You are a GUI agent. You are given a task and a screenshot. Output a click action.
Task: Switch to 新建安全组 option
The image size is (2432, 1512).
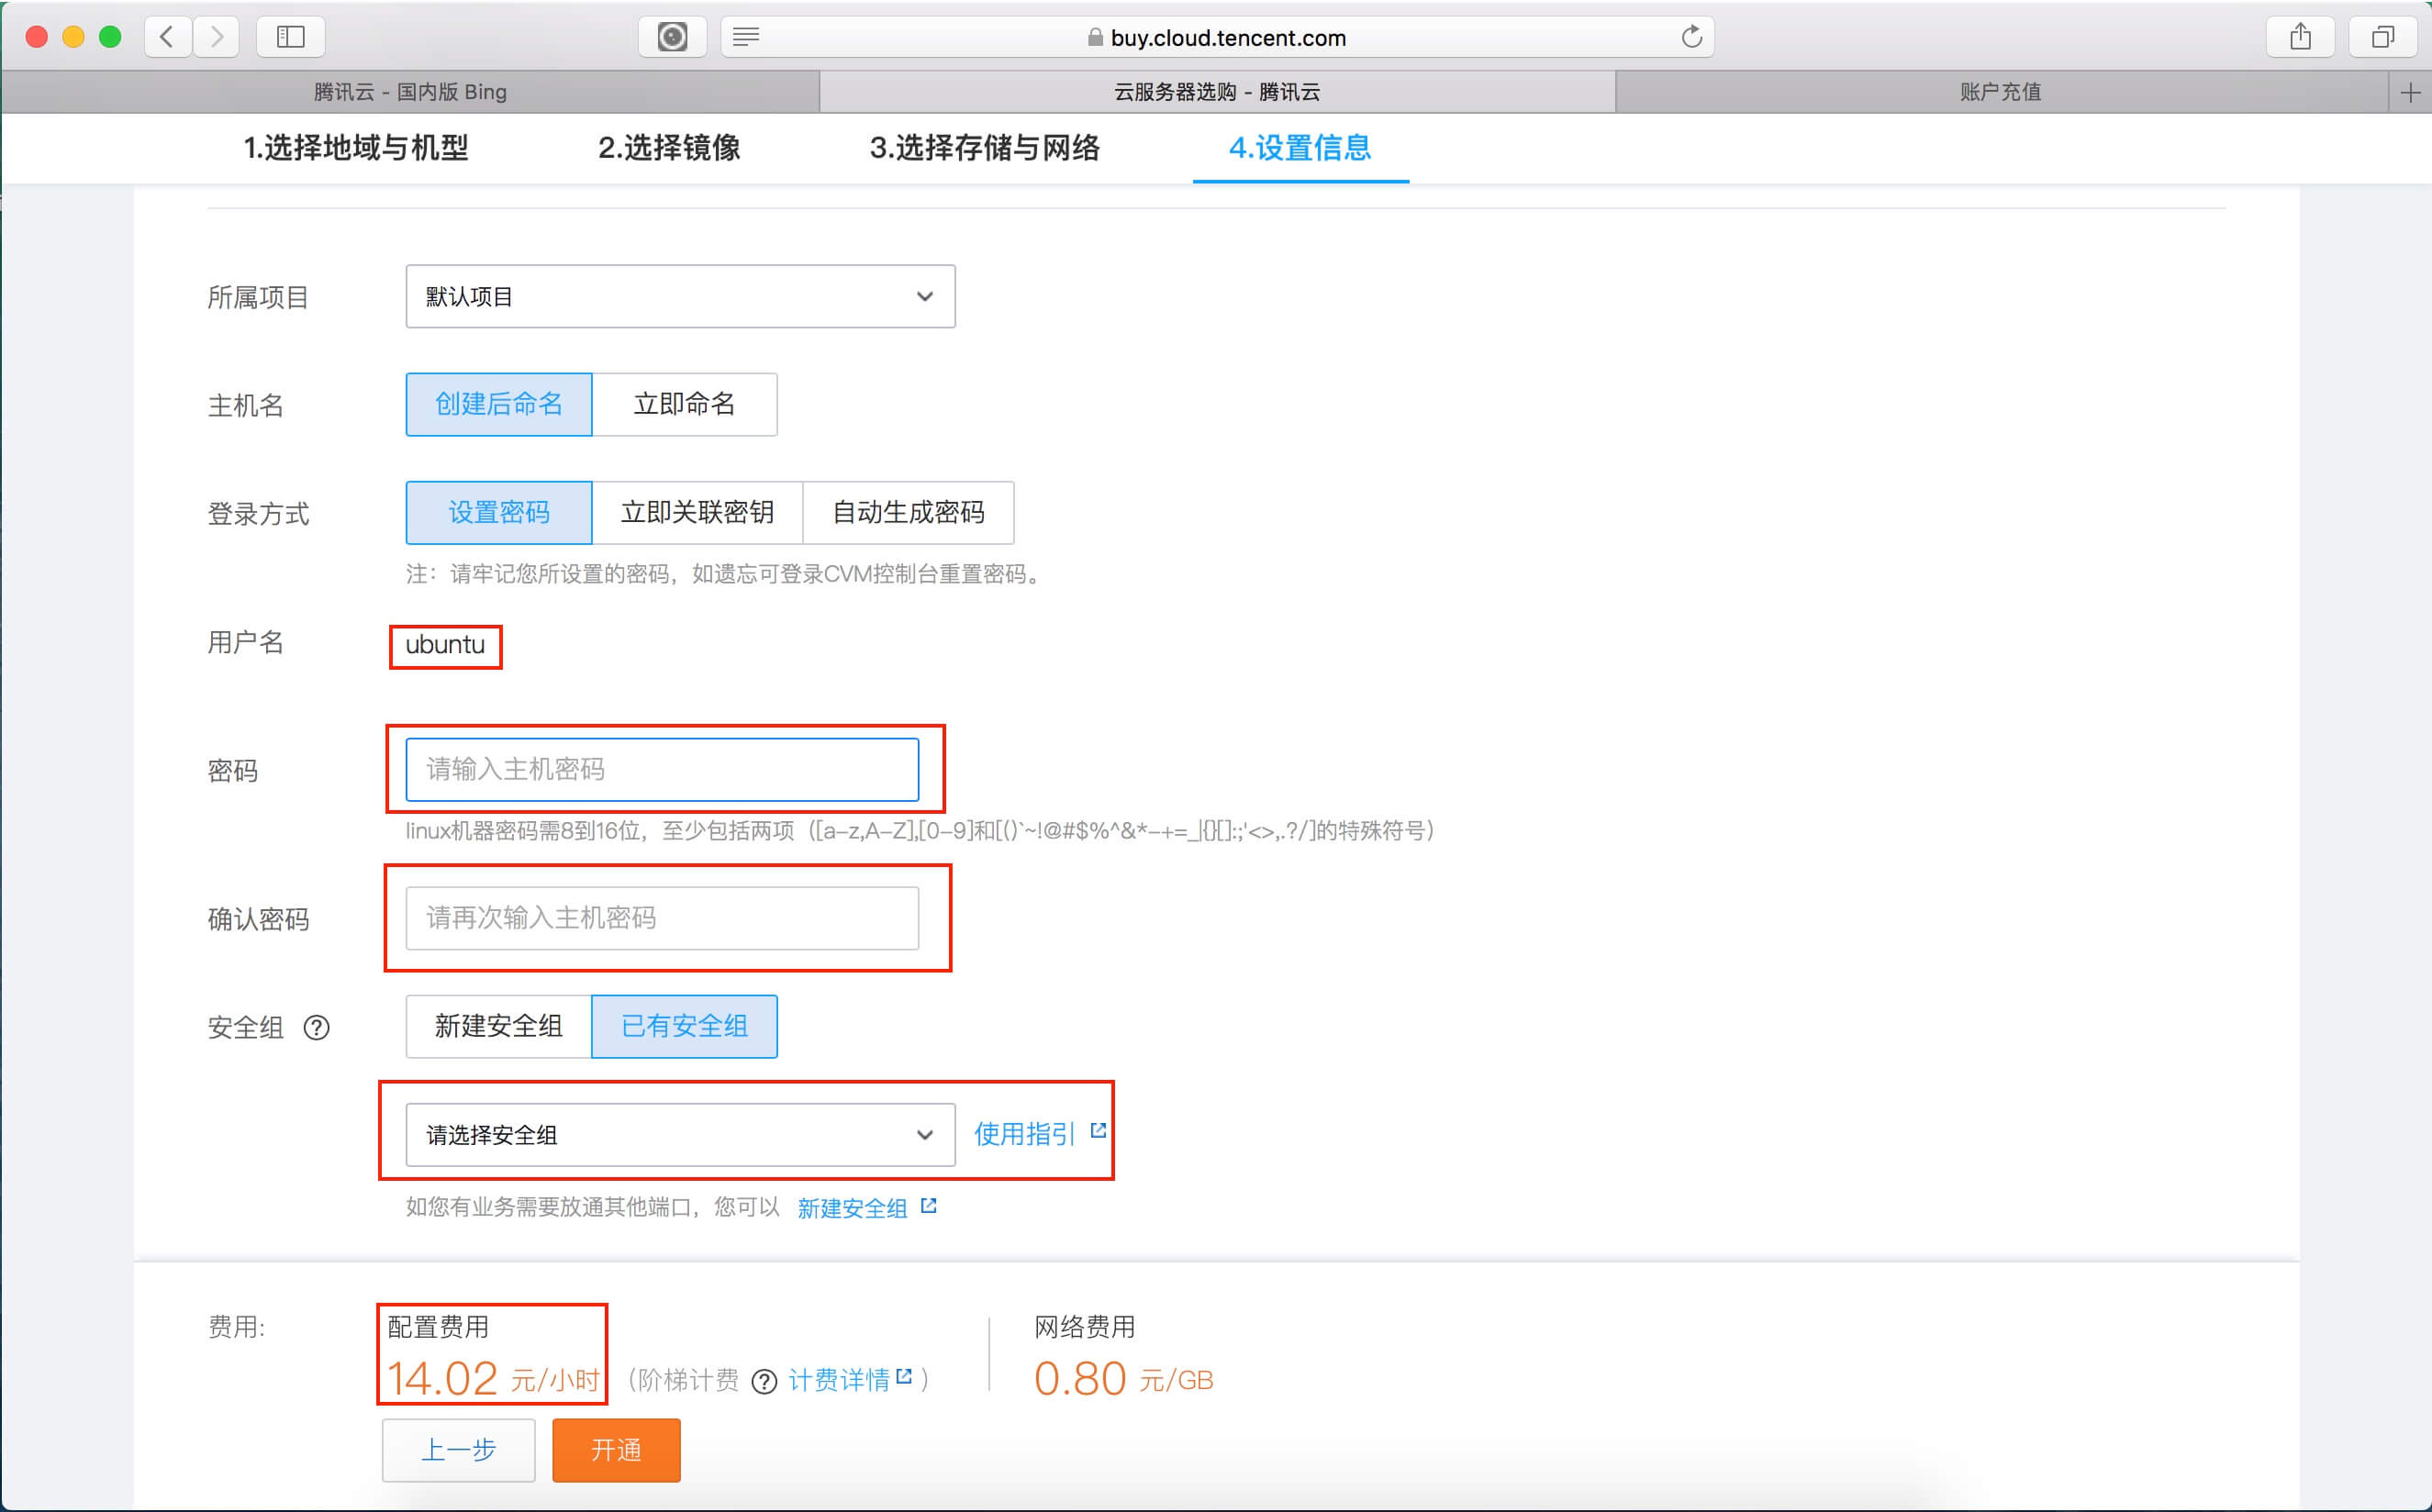(x=498, y=1026)
